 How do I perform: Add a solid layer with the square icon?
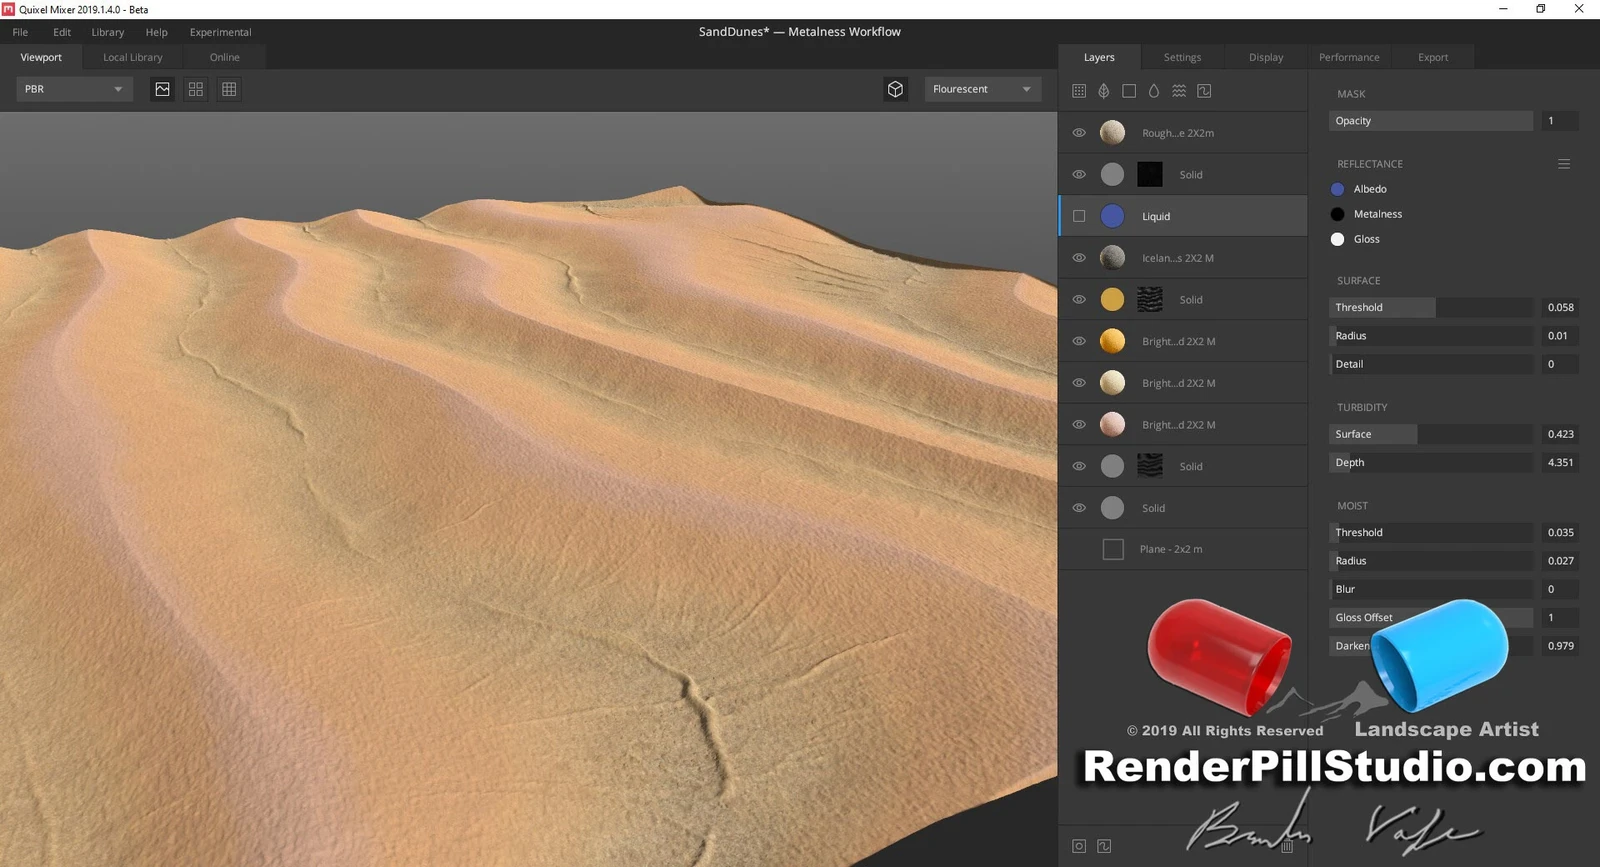1129,91
